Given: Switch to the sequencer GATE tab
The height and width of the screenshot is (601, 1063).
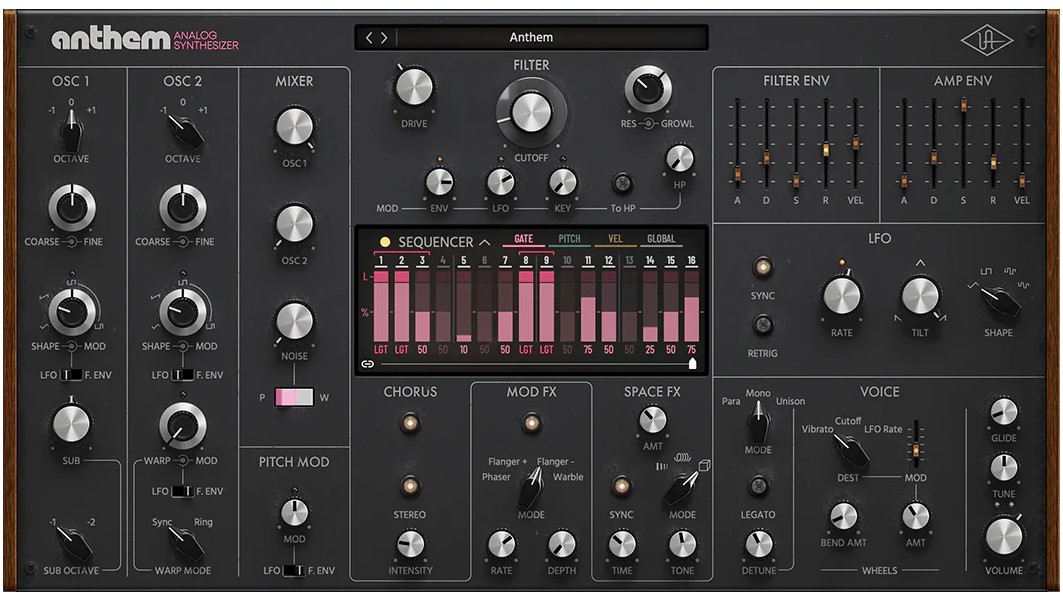Looking at the screenshot, I should pyautogui.click(x=523, y=239).
